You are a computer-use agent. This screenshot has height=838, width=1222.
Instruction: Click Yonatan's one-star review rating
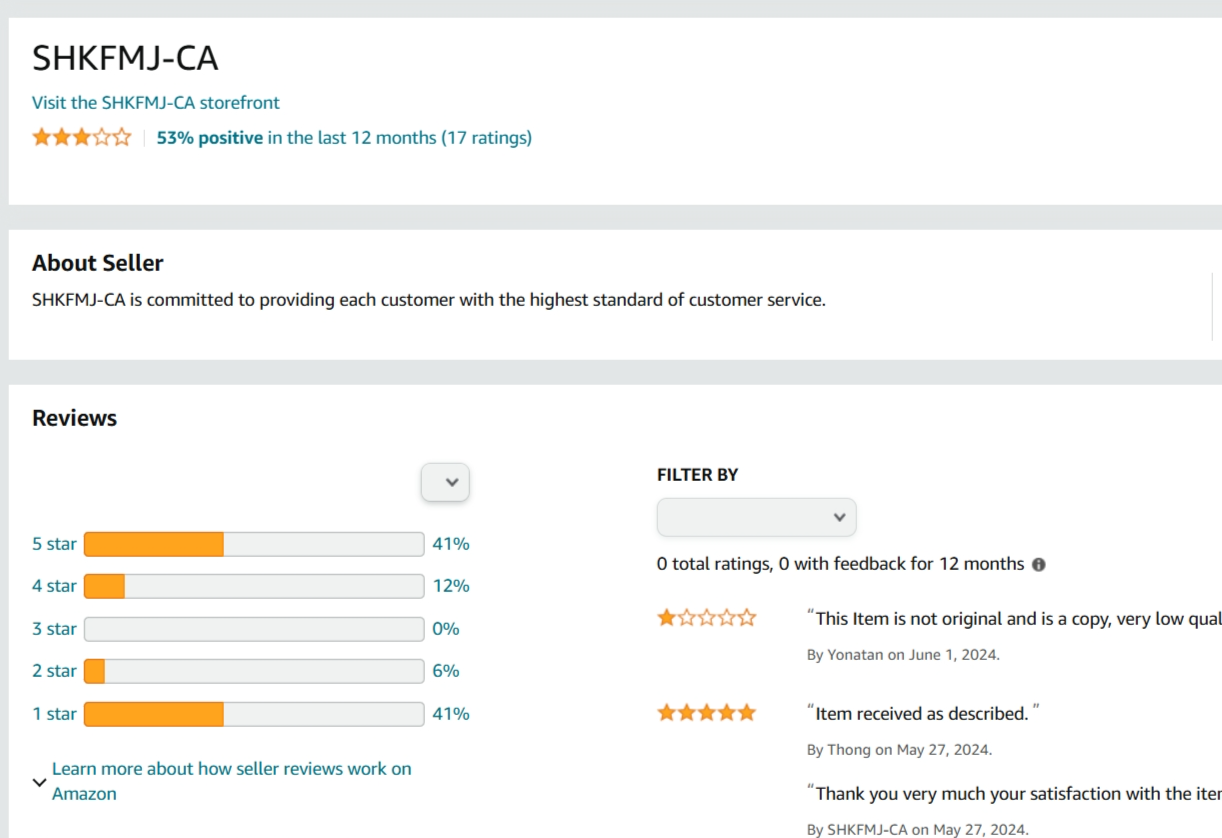[x=706, y=618]
